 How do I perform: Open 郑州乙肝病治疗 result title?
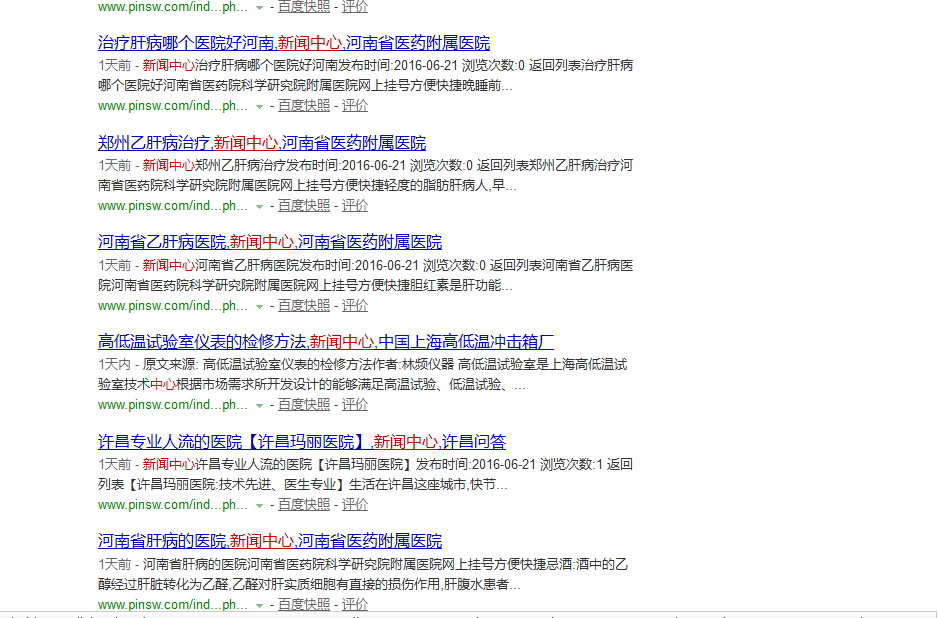pos(260,143)
